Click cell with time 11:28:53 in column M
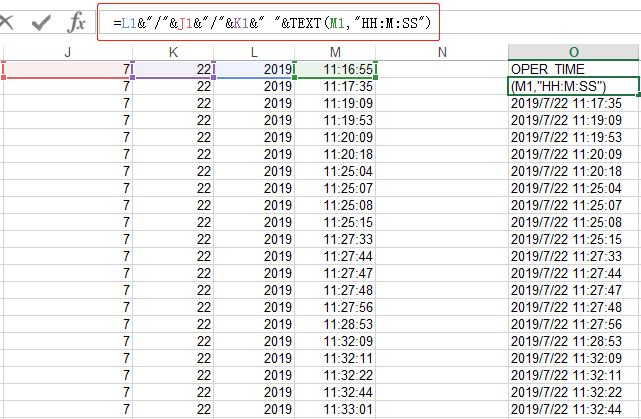 (x=335, y=325)
